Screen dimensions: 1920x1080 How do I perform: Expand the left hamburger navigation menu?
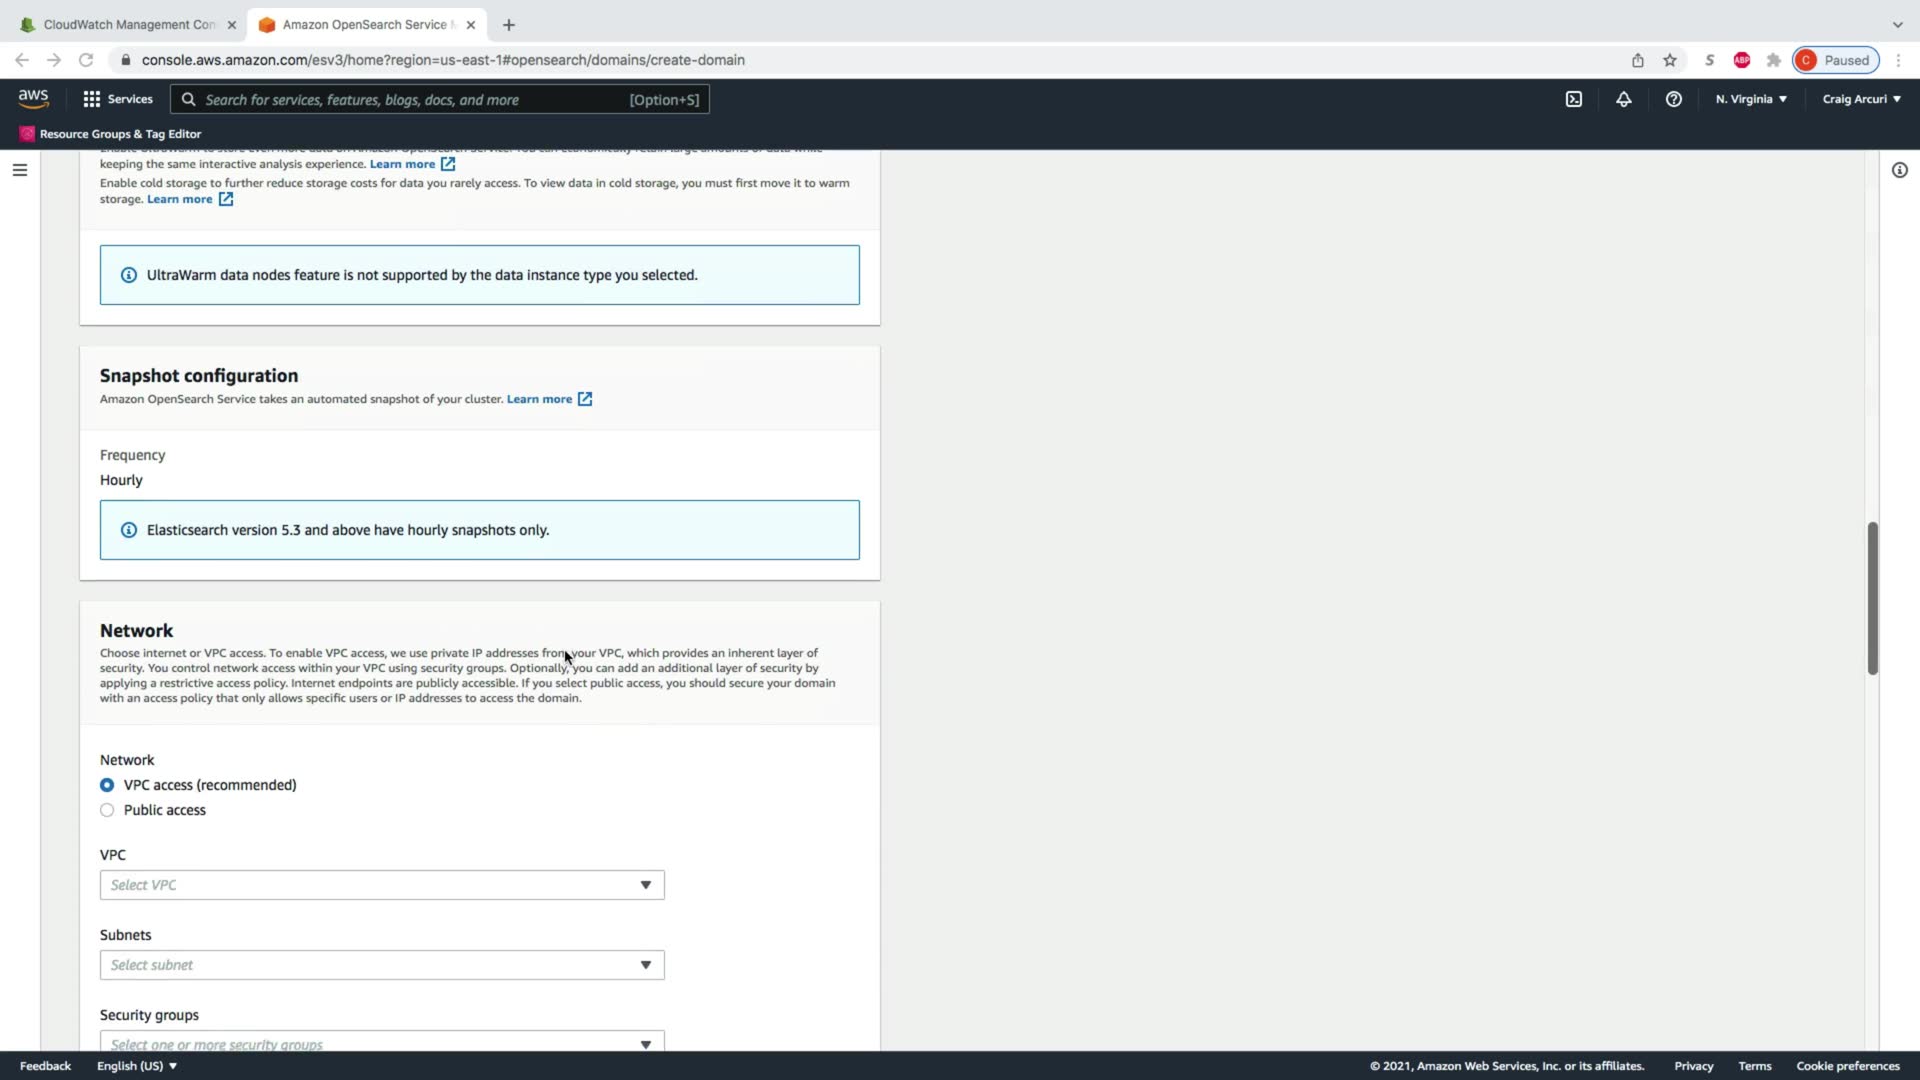[x=19, y=170]
